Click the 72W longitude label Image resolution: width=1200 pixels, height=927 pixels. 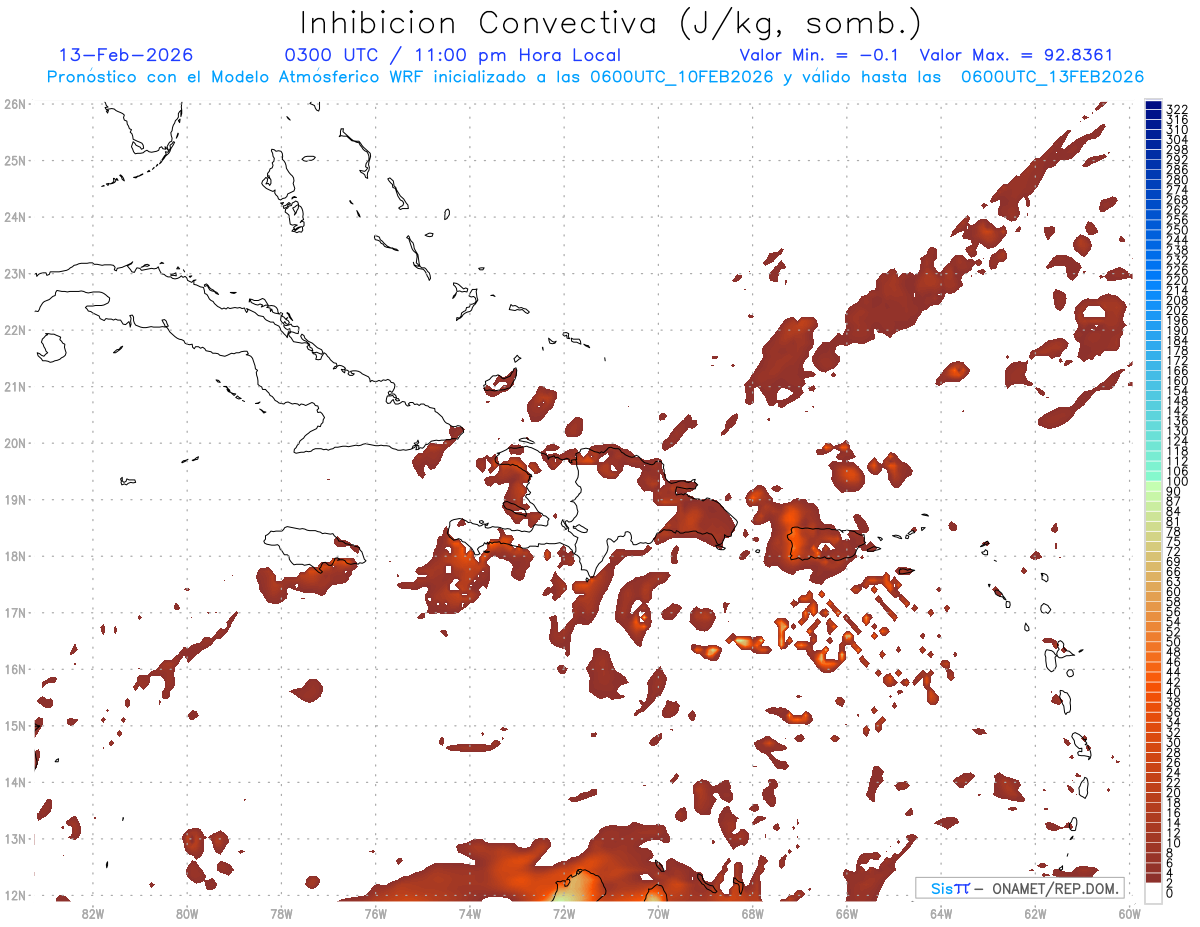coord(564,913)
